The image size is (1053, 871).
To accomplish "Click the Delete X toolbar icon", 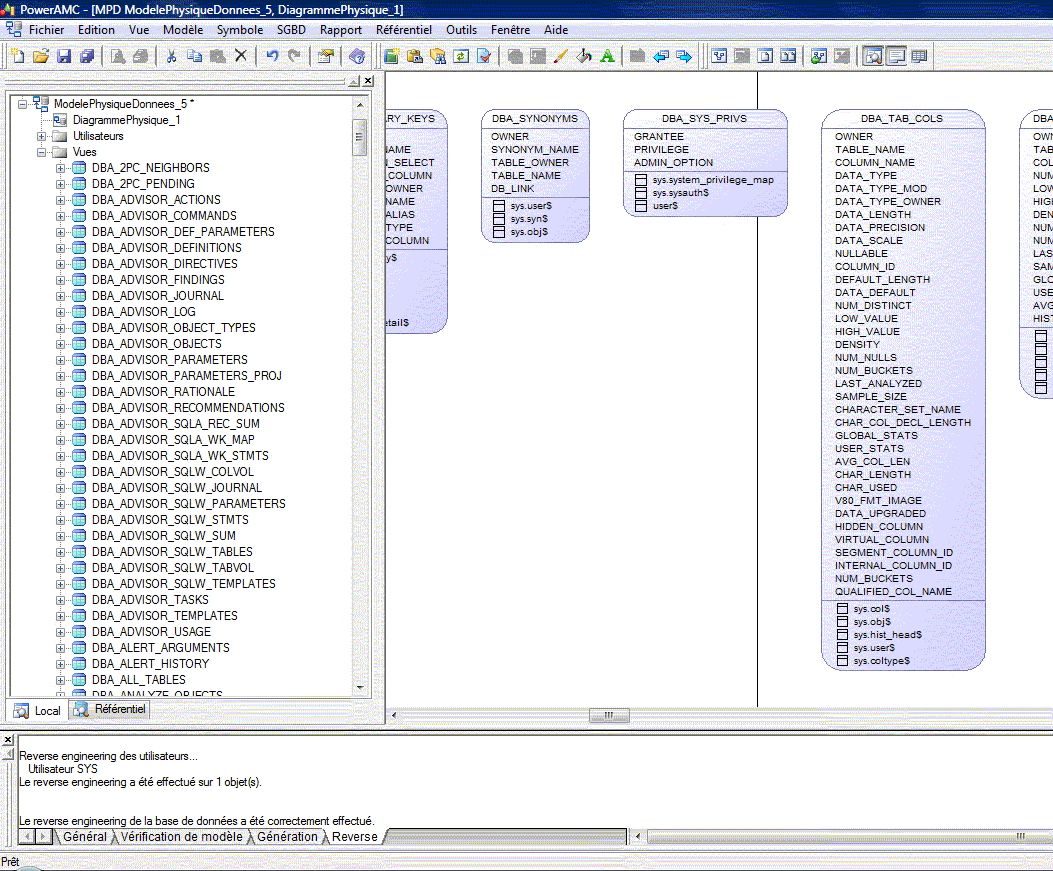I will [240, 56].
